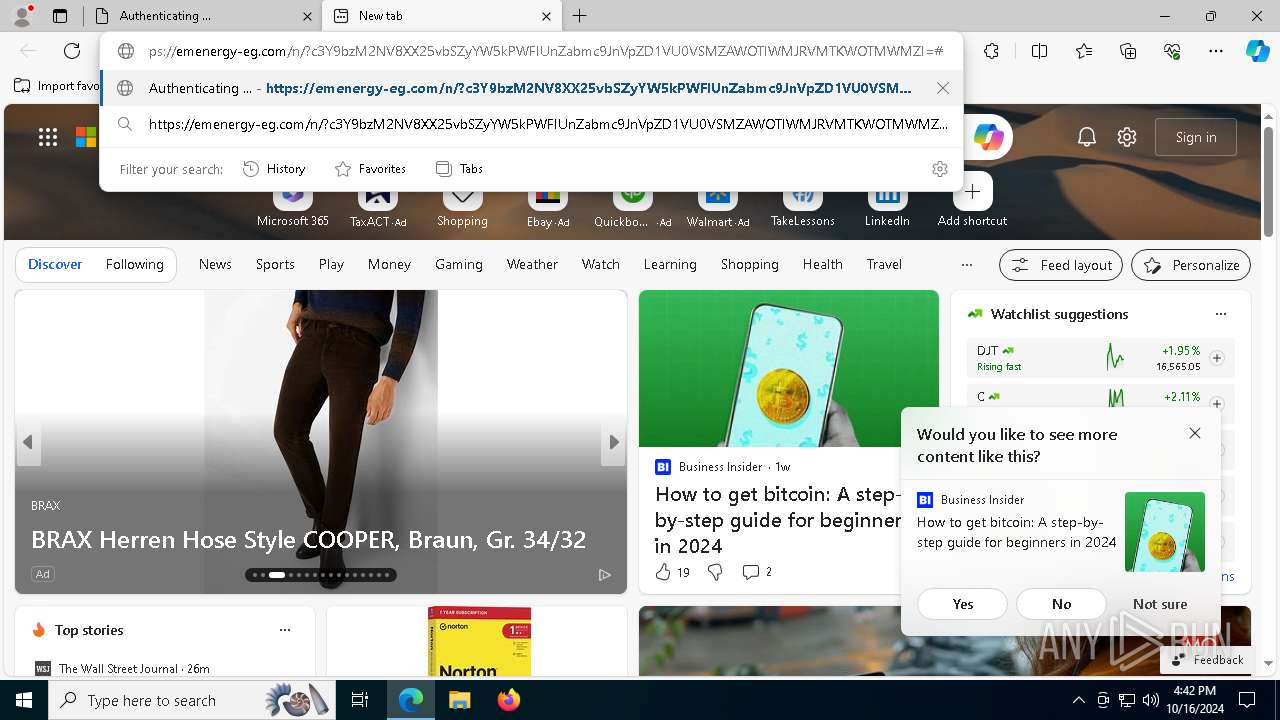Close the 'Would you like to see more' popup
Viewport: 1280px width, 720px height.
click(x=1195, y=433)
